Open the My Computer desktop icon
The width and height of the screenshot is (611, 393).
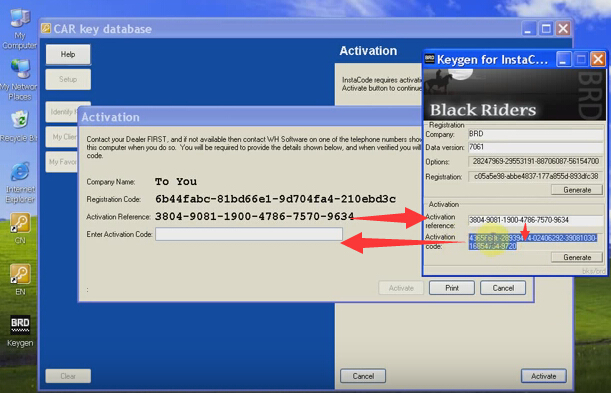(x=19, y=29)
